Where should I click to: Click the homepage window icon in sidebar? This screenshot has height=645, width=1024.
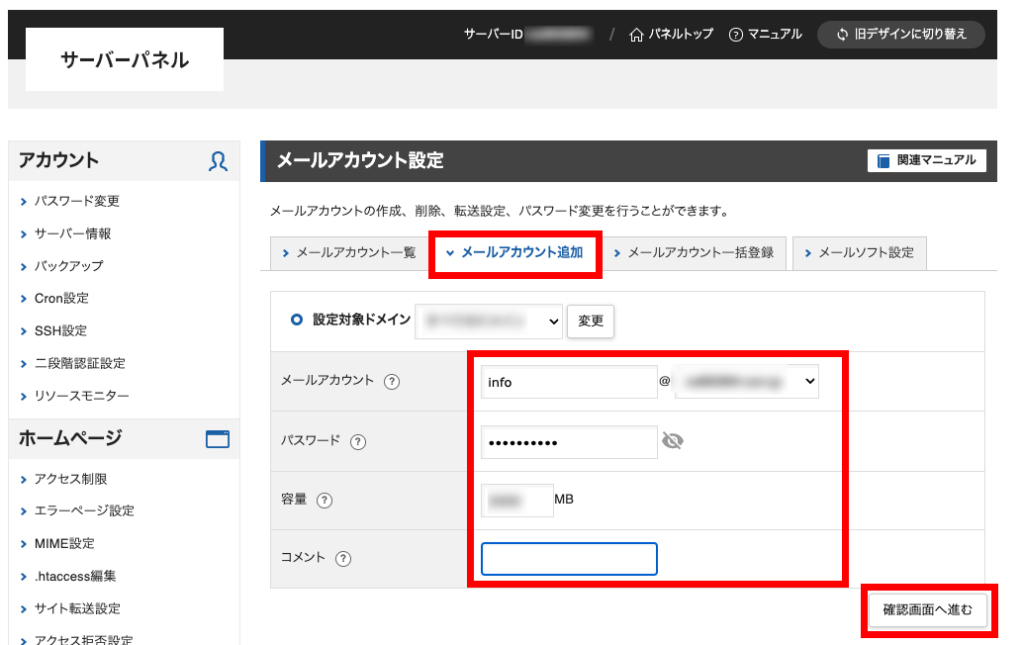(217, 439)
